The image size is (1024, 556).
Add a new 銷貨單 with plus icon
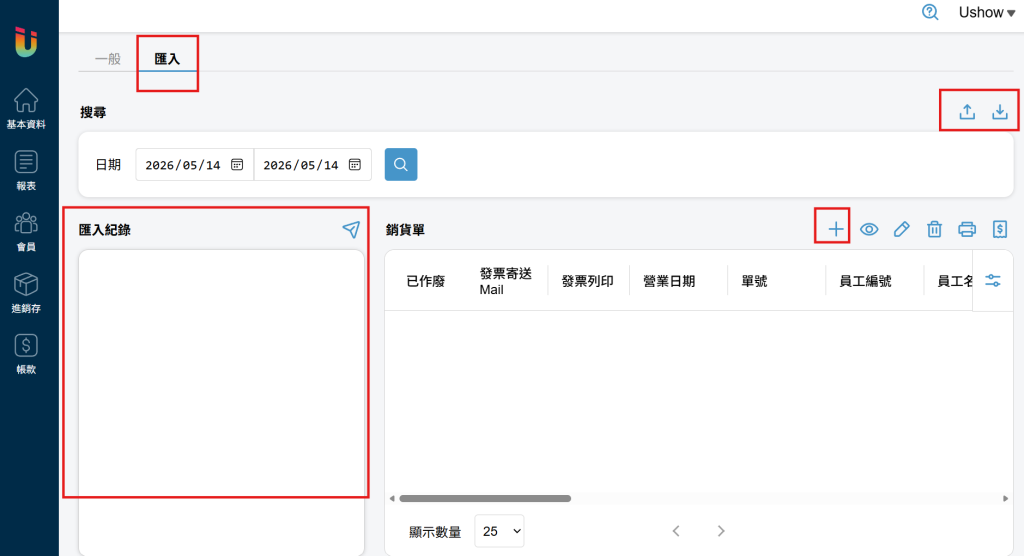(835, 229)
